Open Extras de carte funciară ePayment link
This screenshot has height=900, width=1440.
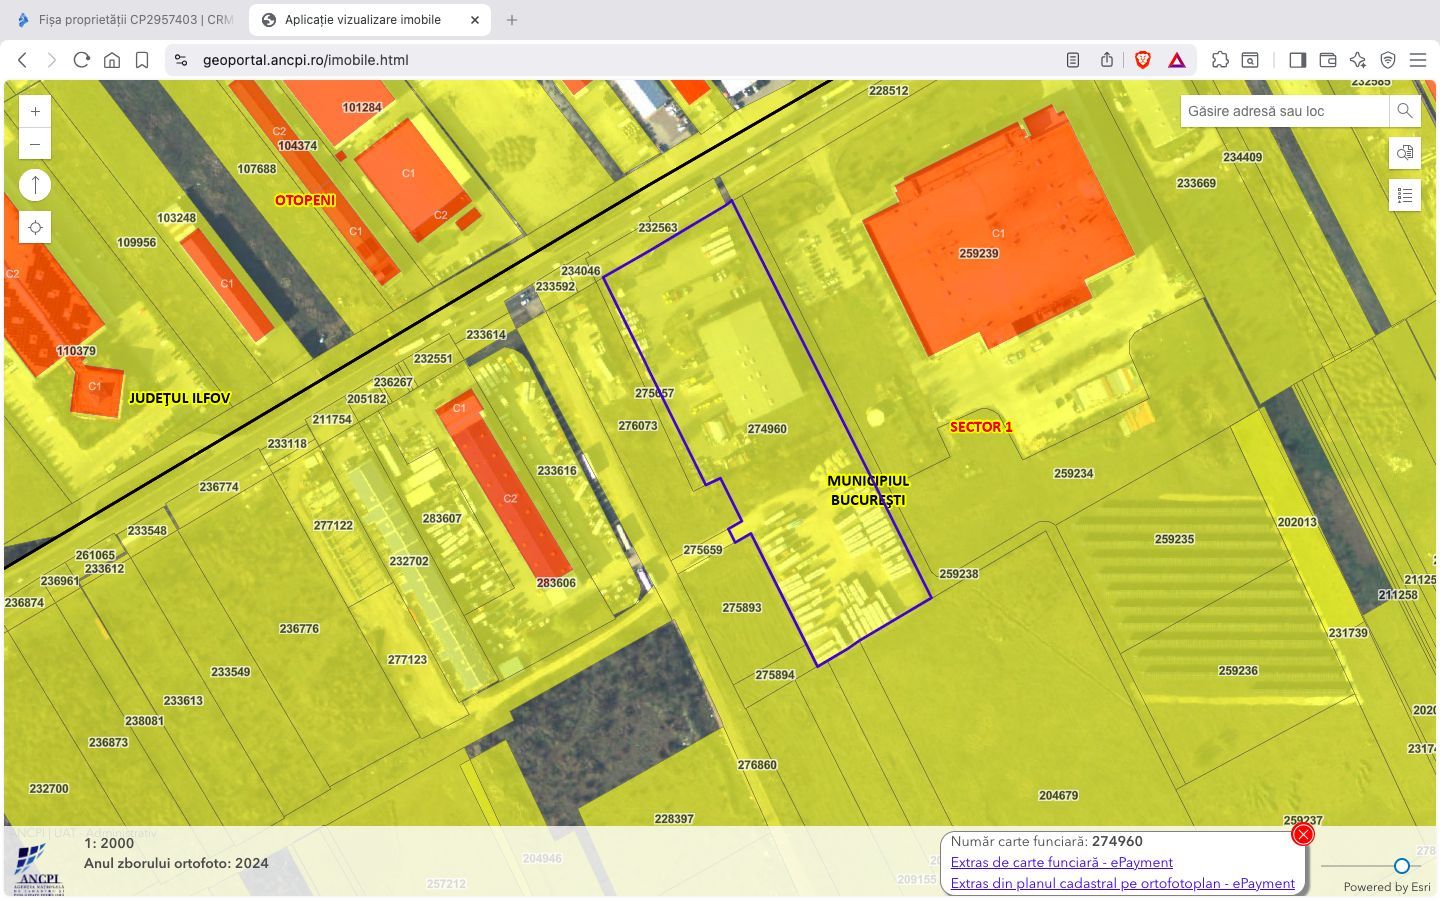click(x=1061, y=862)
